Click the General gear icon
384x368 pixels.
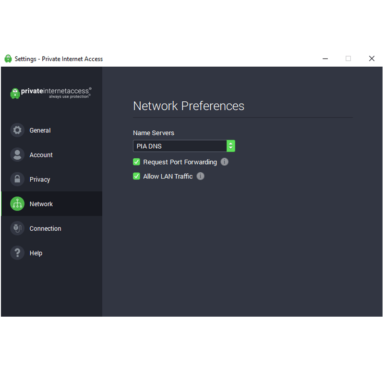click(x=17, y=130)
